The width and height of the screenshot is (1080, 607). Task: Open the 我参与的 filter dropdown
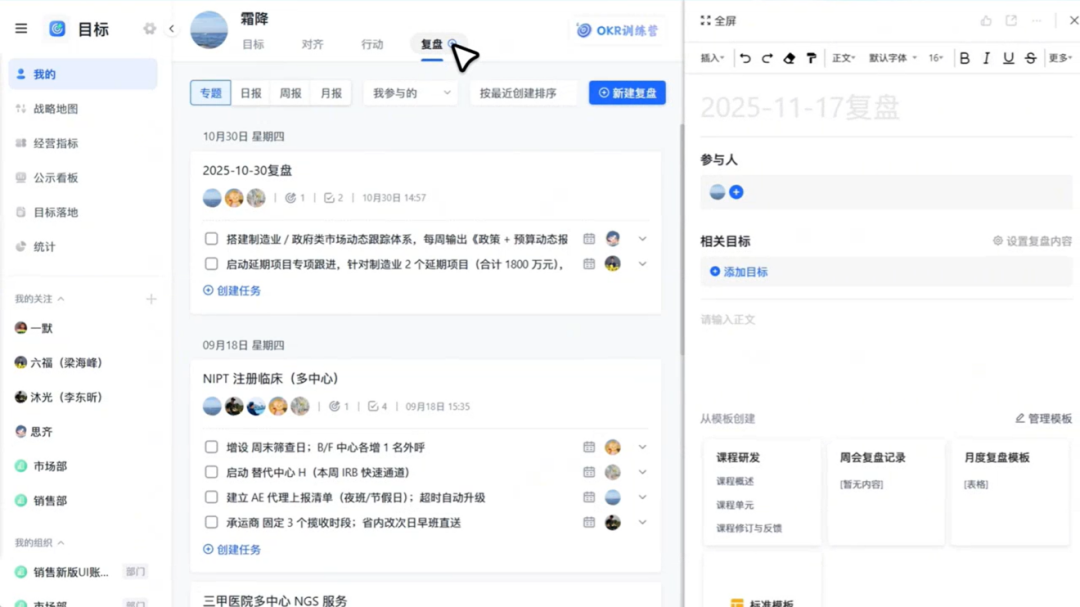pos(411,93)
